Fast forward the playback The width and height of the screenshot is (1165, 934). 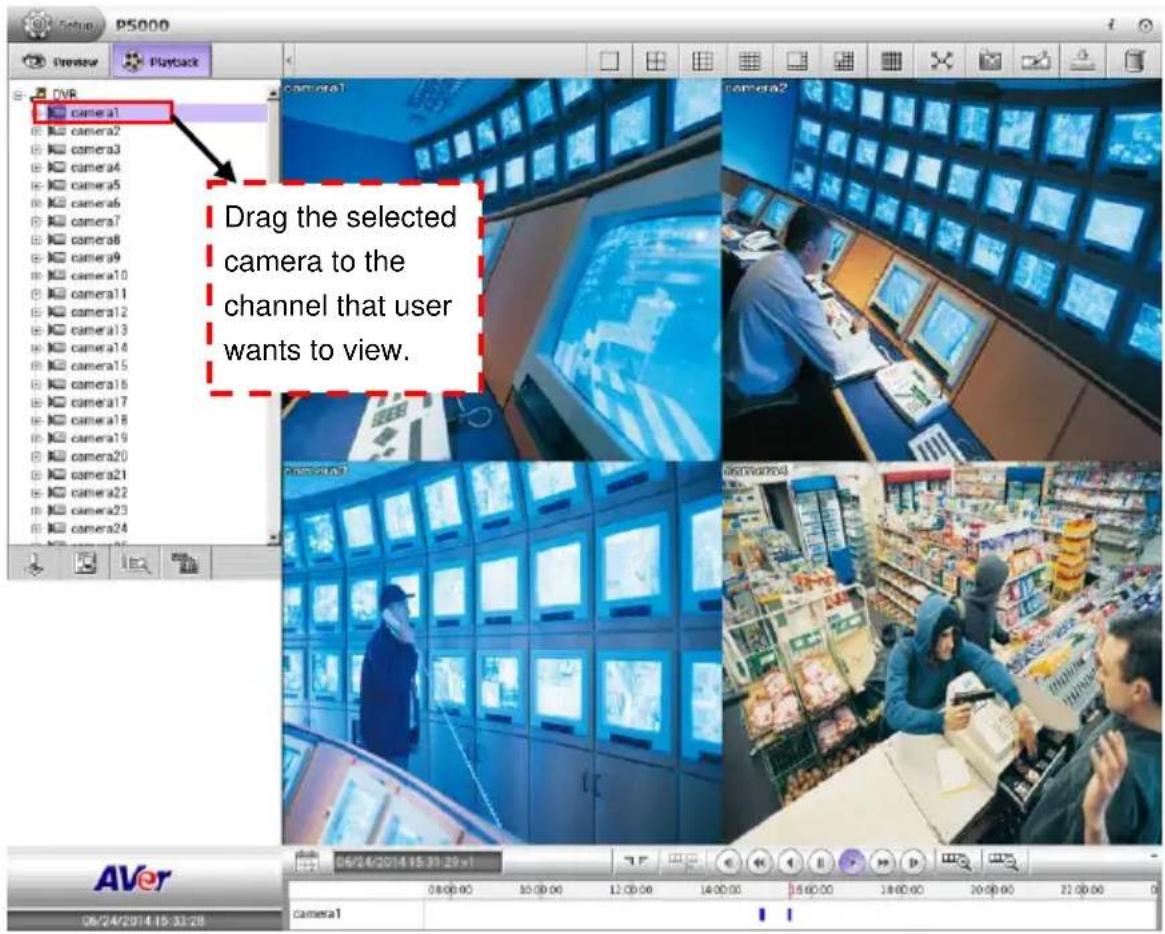[882, 863]
